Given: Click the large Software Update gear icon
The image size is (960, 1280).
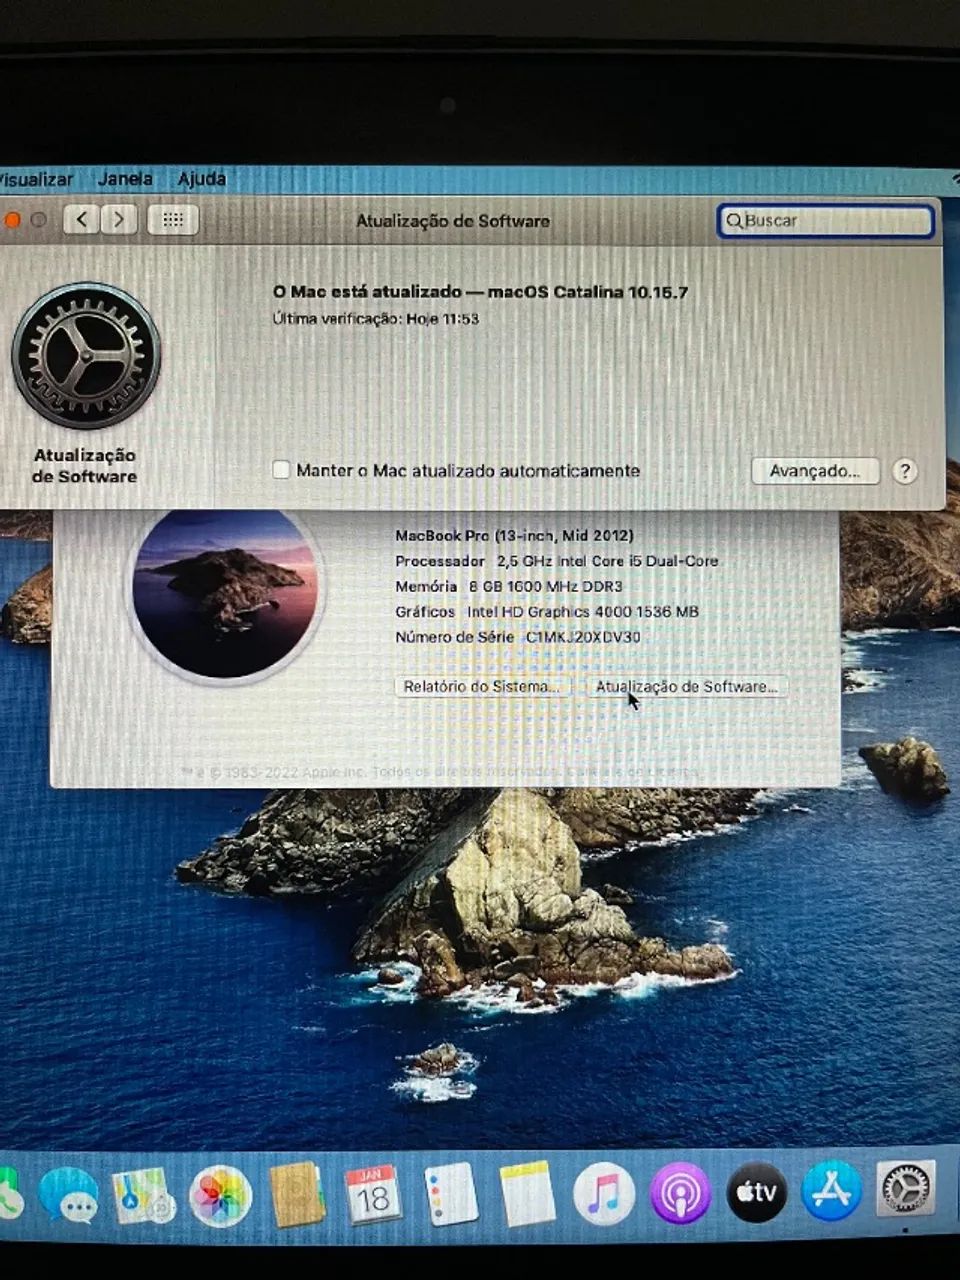Looking at the screenshot, I should [x=86, y=356].
